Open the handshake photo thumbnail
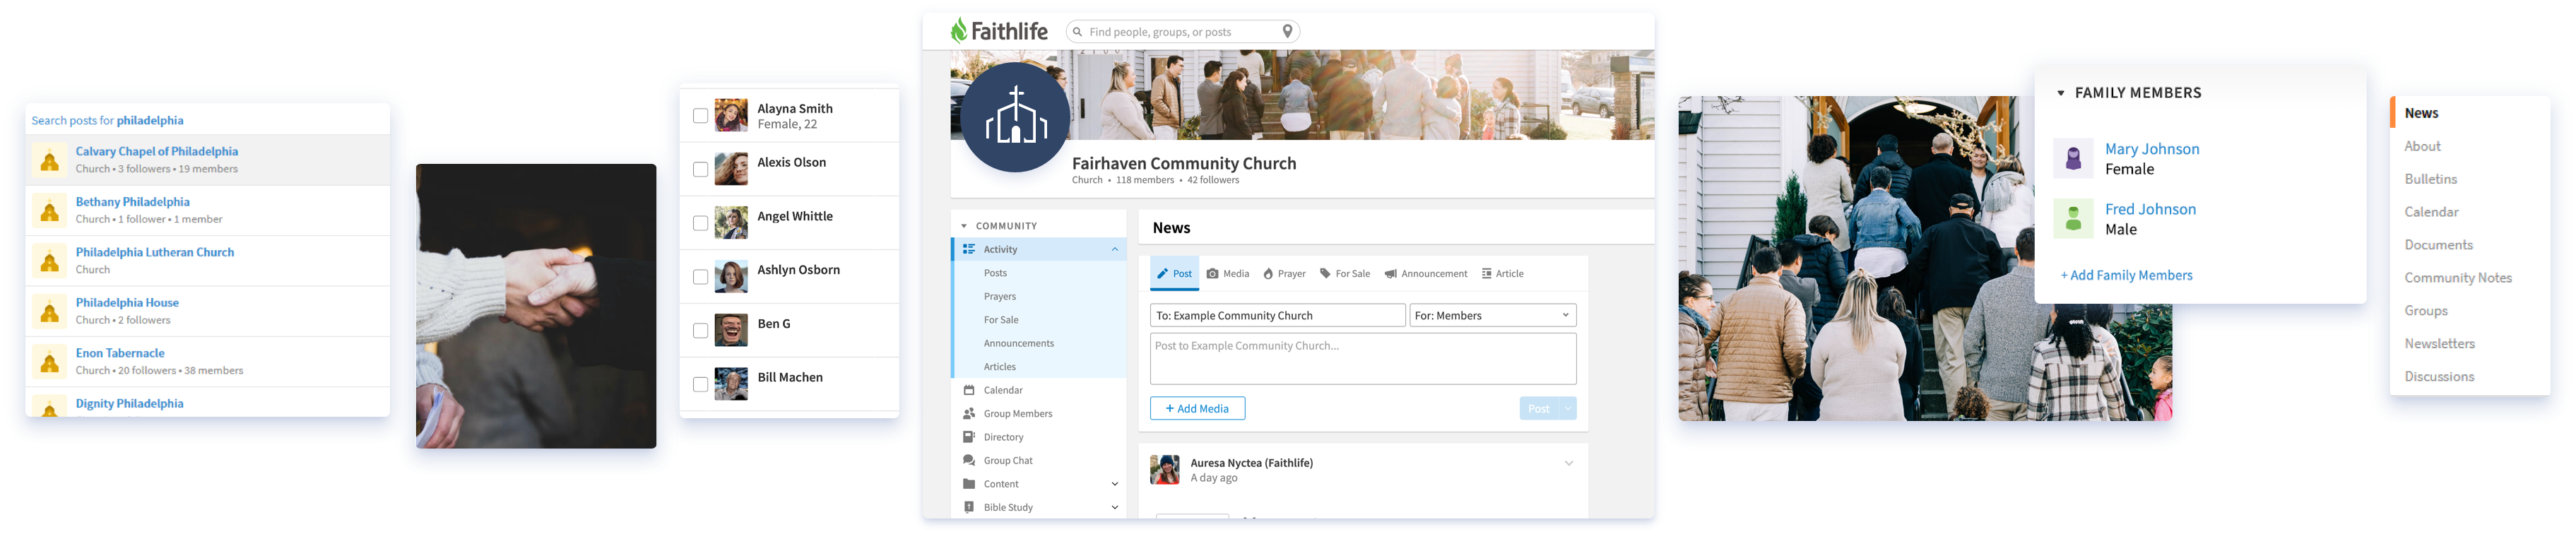This screenshot has height=534, width=2576. point(536,306)
